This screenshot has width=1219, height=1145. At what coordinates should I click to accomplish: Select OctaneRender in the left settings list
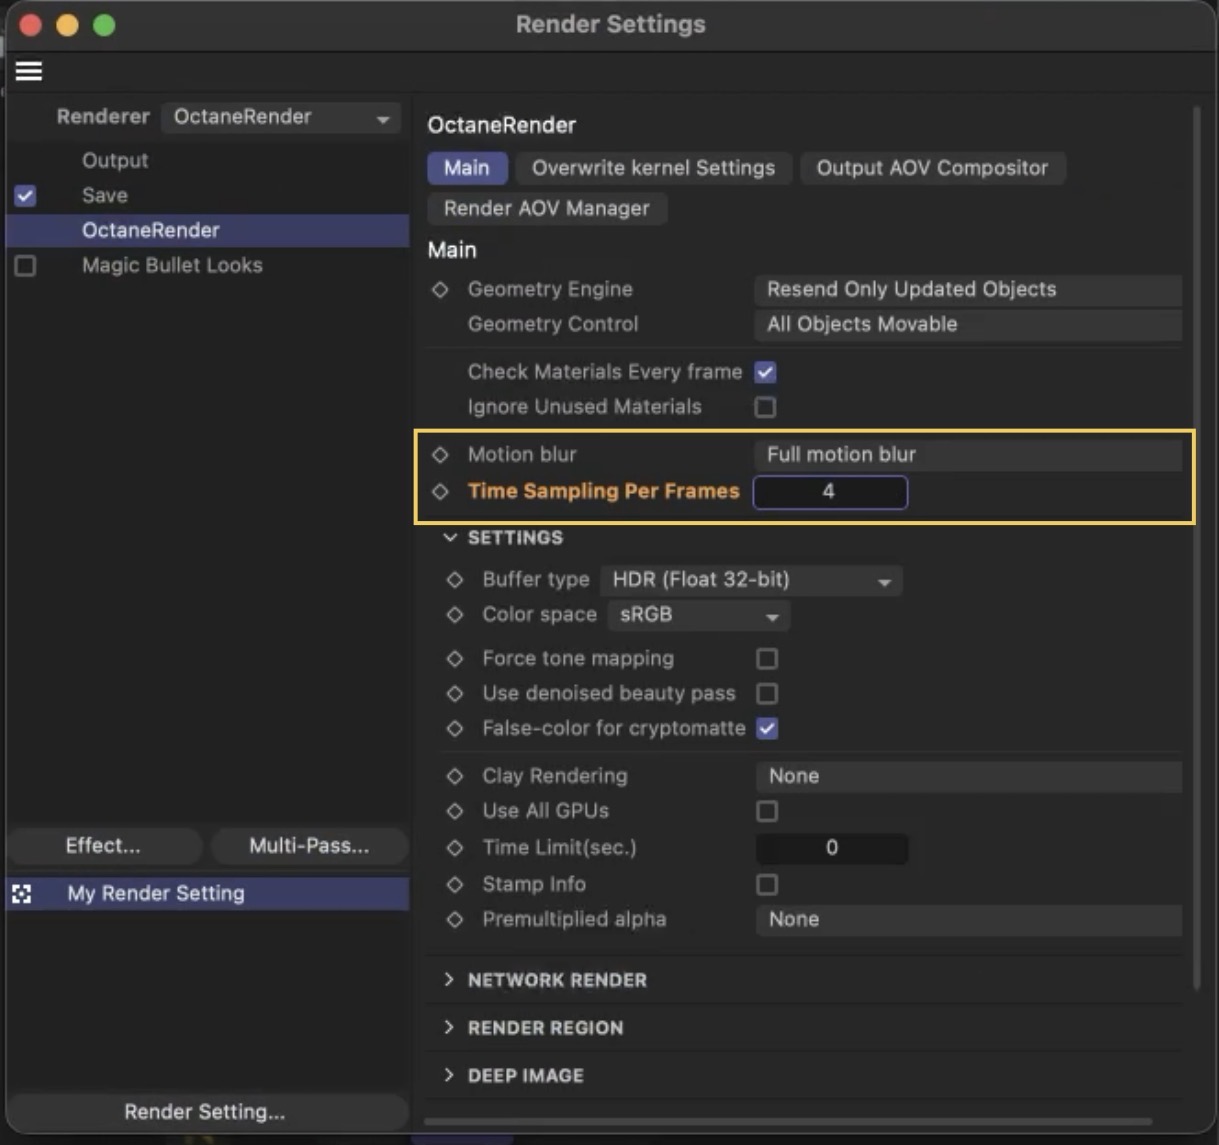150,230
